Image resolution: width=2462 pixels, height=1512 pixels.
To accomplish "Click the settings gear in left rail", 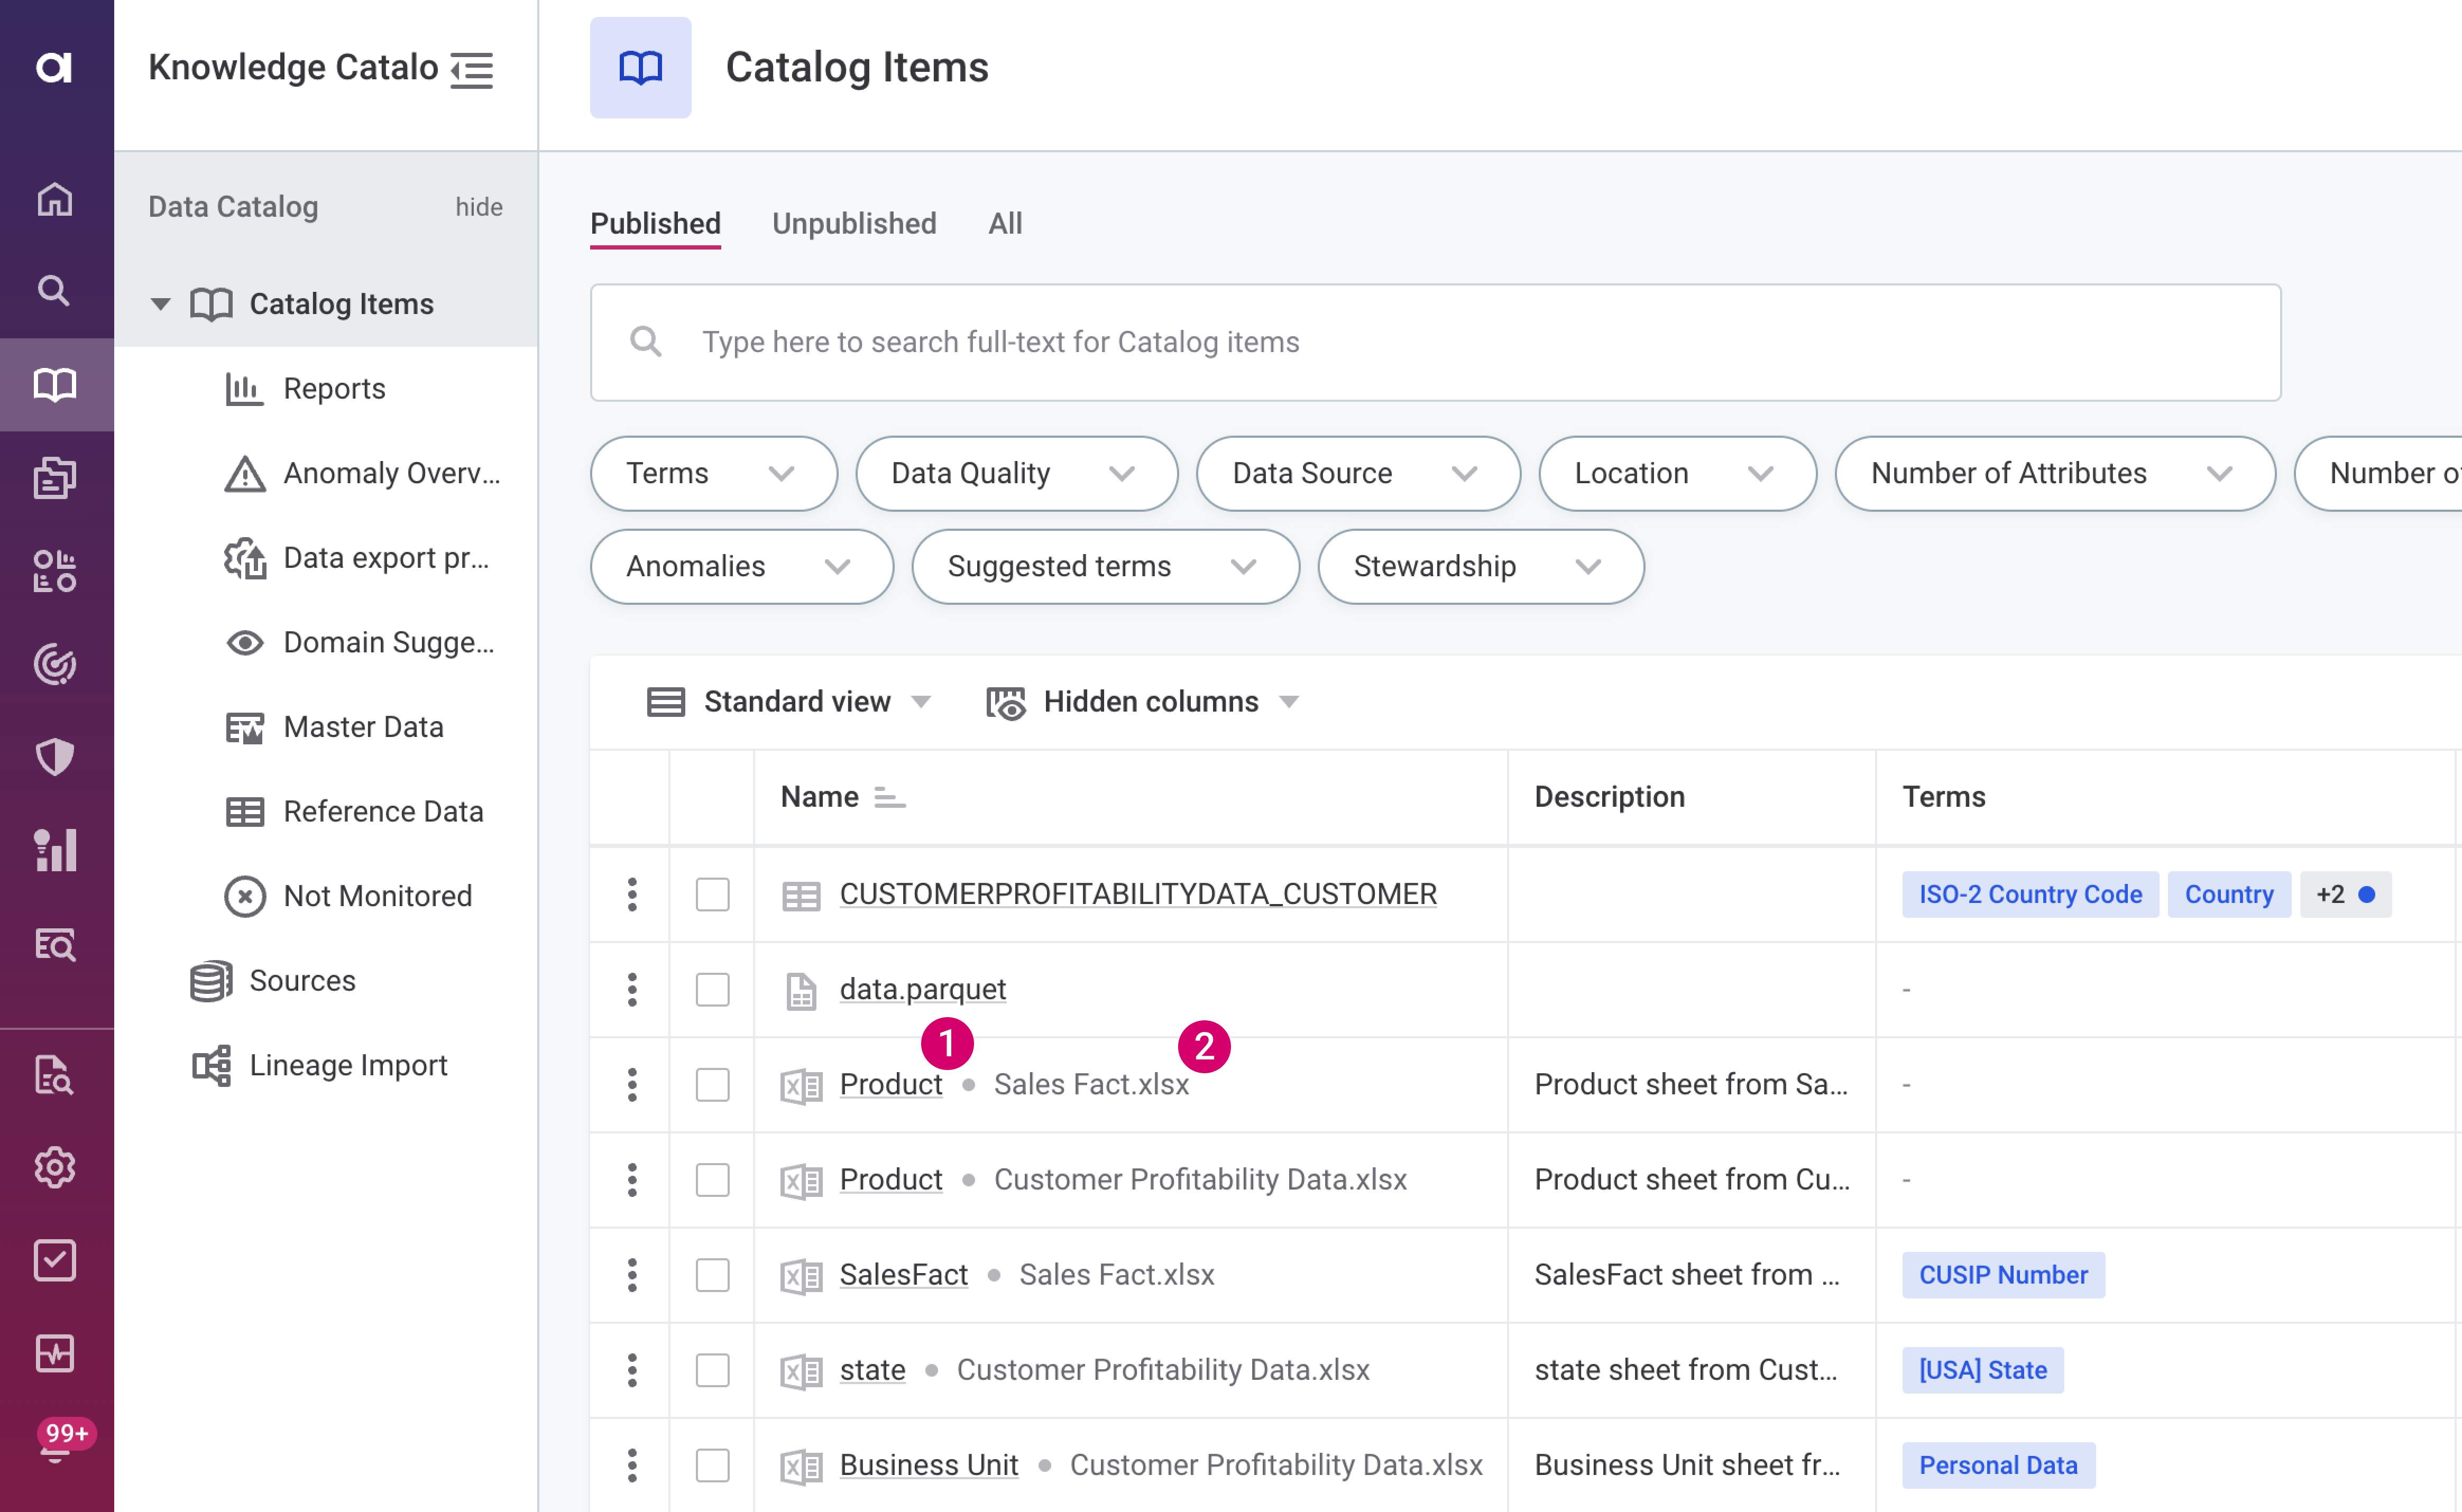I will click(x=55, y=1168).
